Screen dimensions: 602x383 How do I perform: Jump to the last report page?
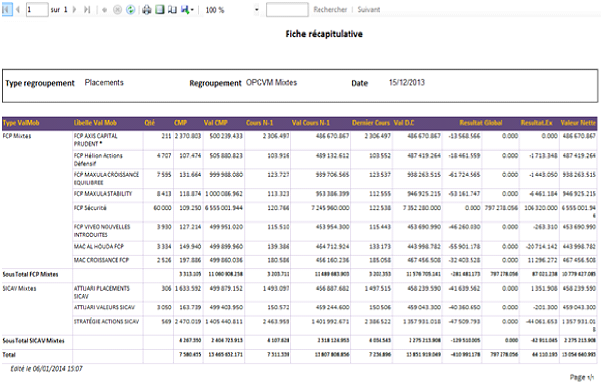click(x=87, y=10)
